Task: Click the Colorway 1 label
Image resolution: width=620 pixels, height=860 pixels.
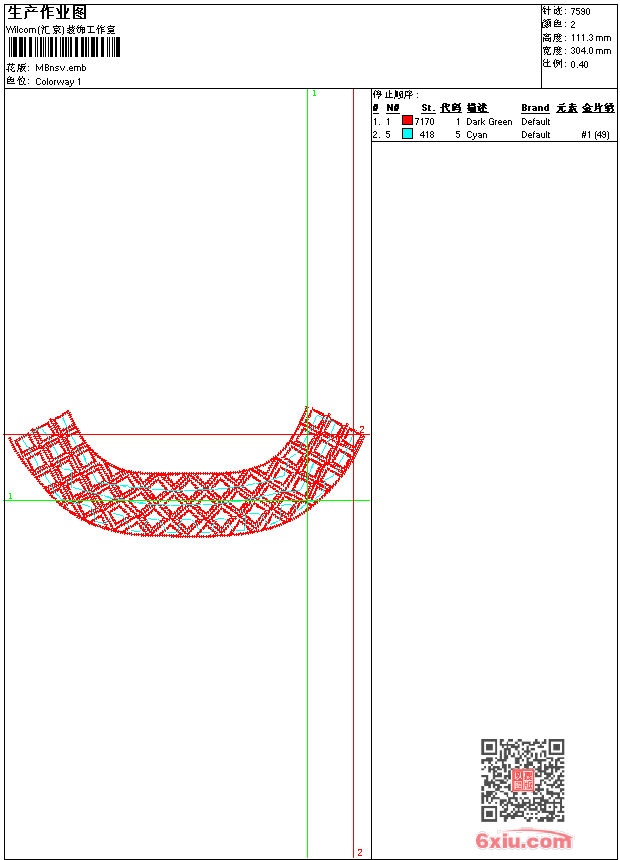Action: (x=59, y=82)
